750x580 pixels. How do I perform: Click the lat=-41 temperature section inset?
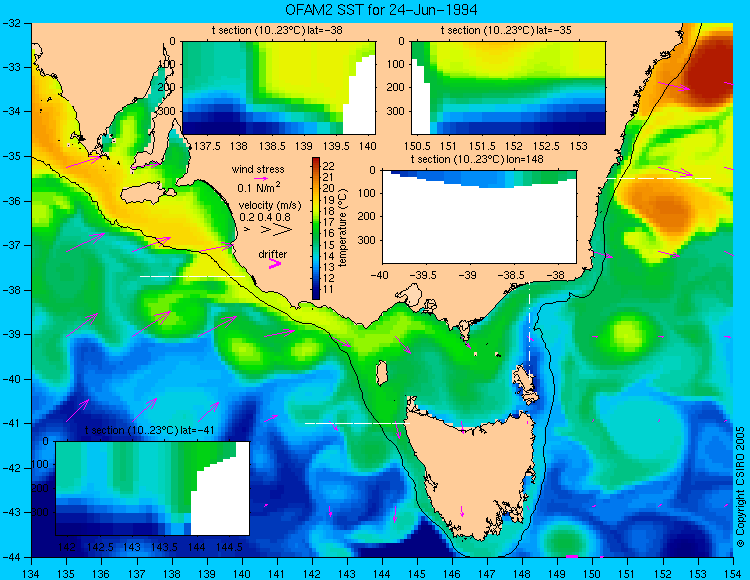pos(153,488)
